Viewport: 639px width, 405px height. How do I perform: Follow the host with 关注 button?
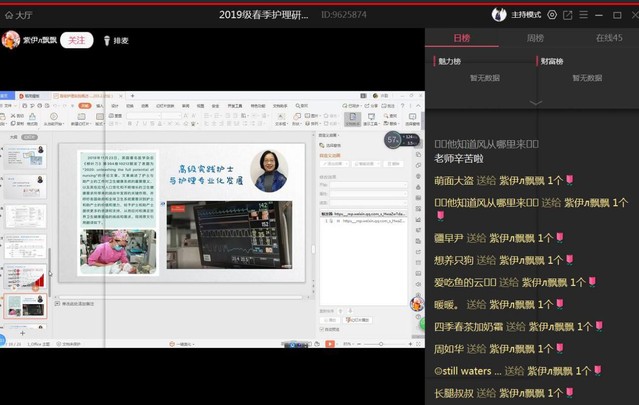(x=76, y=41)
